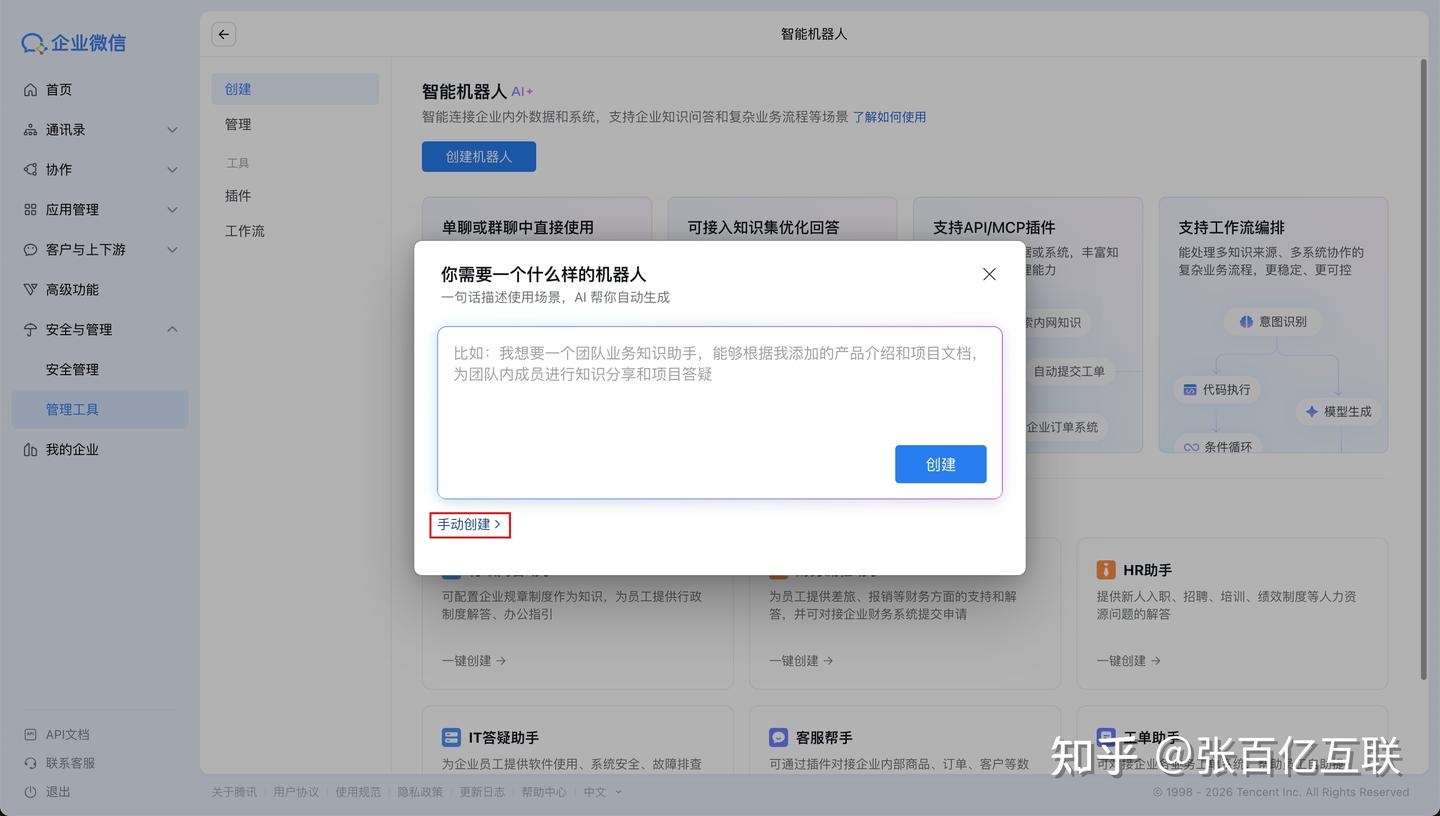Click the 企业微信 logo icon
Screen dimensions: 1440x816
[x=31, y=42]
